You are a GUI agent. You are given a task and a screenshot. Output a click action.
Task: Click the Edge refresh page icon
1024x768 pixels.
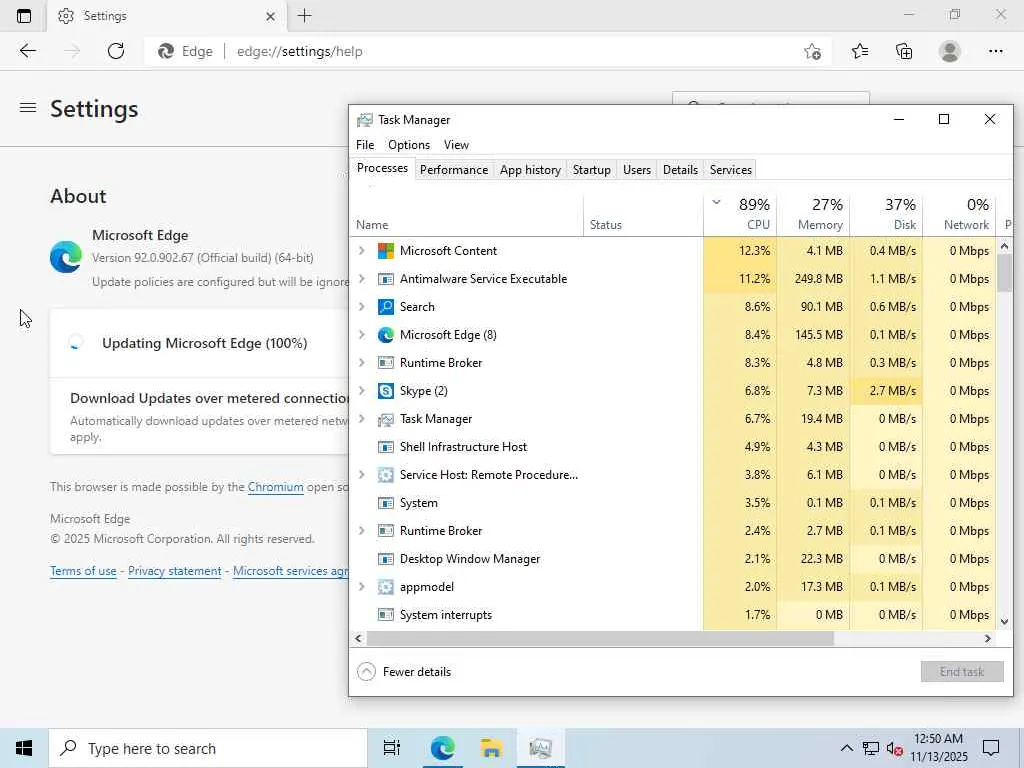tap(116, 51)
